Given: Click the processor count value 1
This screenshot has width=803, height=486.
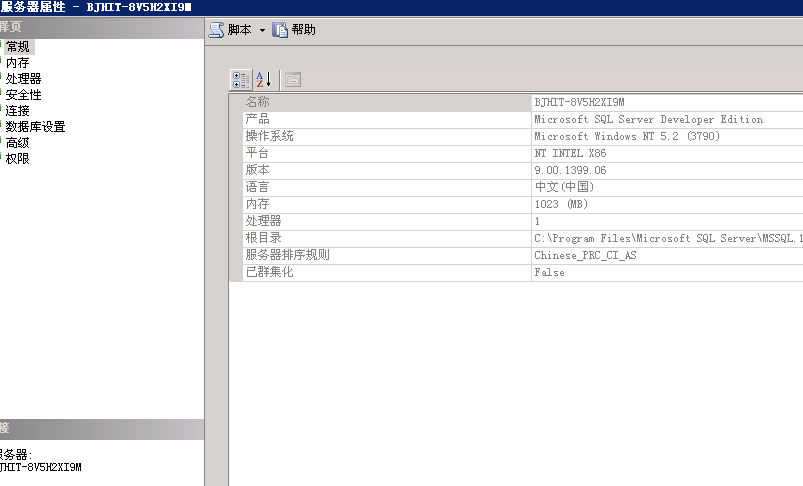Looking at the screenshot, I should point(537,221).
